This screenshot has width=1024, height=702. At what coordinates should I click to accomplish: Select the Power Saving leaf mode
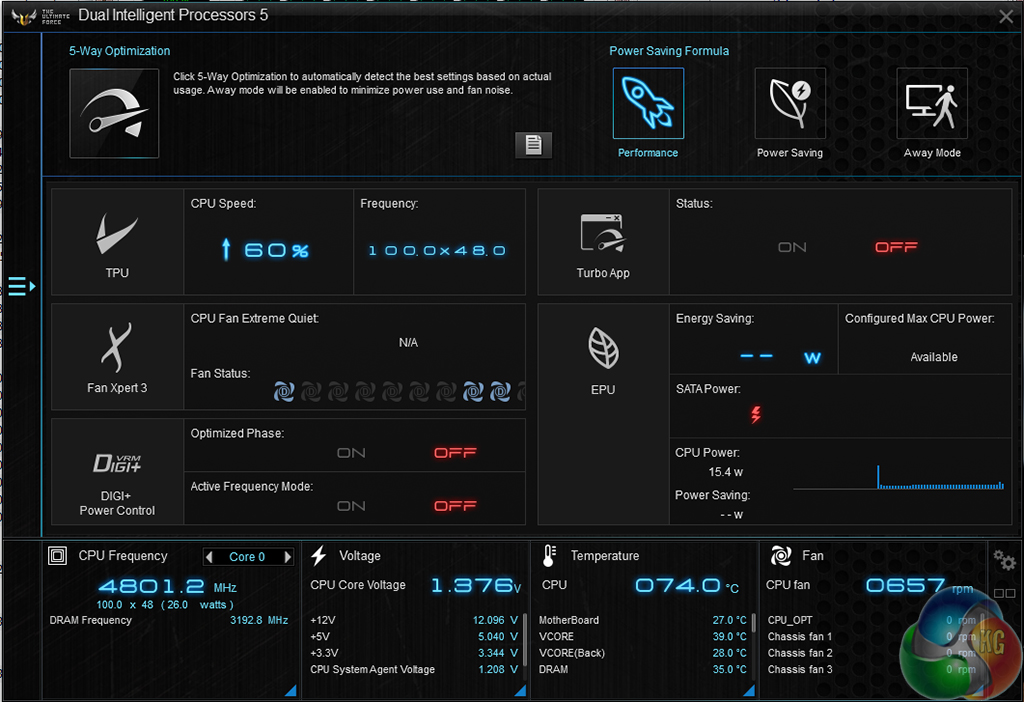pos(789,104)
